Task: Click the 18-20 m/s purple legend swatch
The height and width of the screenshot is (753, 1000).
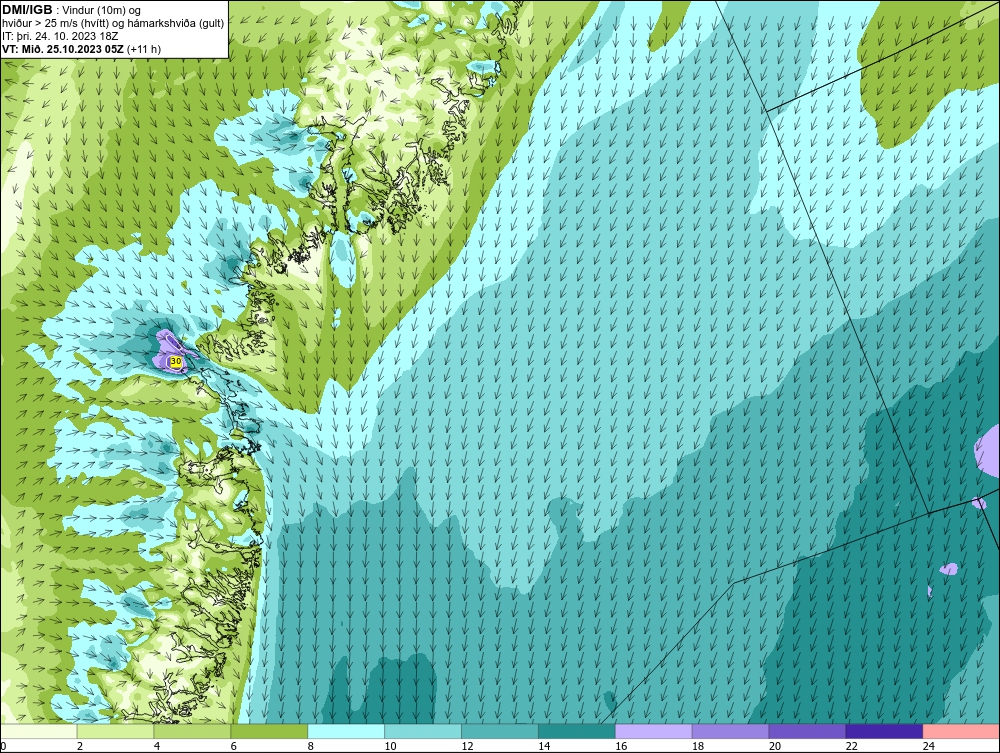Action: coord(730,731)
